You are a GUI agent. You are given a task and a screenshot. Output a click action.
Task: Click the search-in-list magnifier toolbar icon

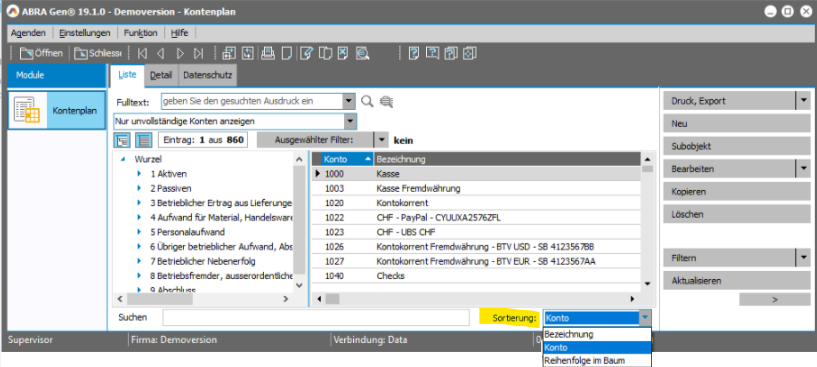click(x=362, y=53)
